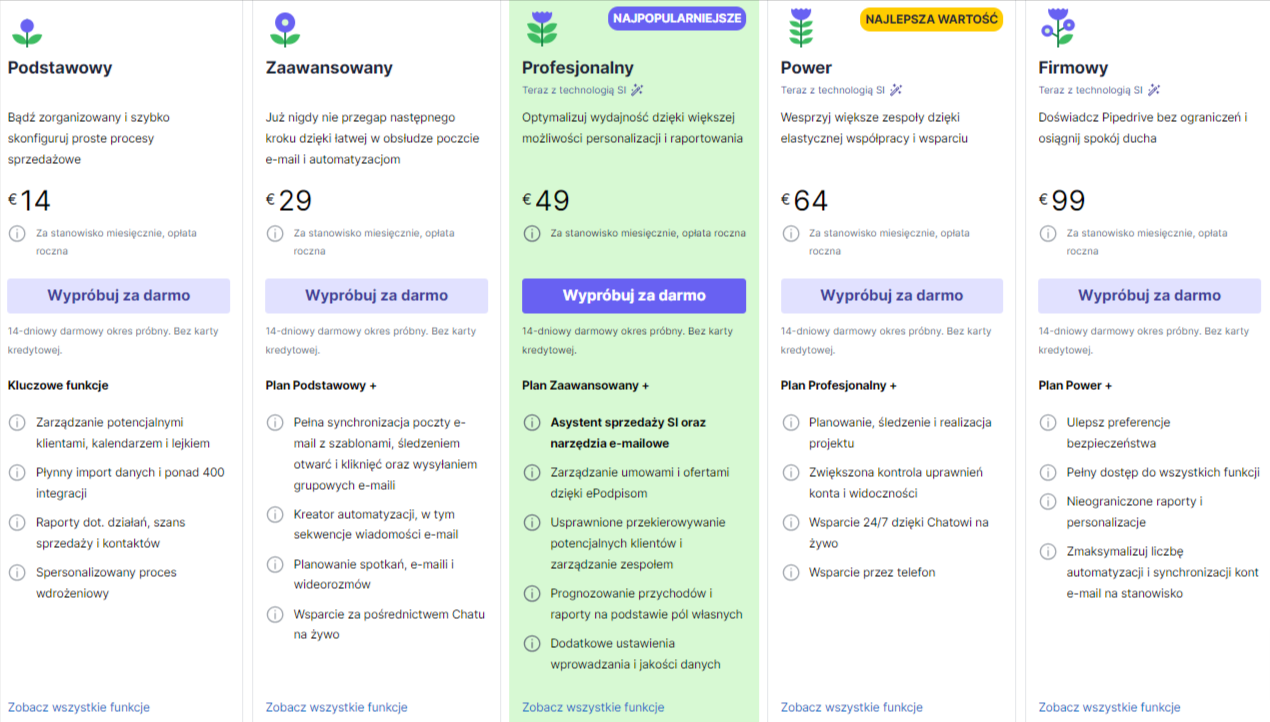Click info icon beside Wsparcie przez telefon
Image resolution: width=1270 pixels, height=722 pixels.
click(791, 573)
